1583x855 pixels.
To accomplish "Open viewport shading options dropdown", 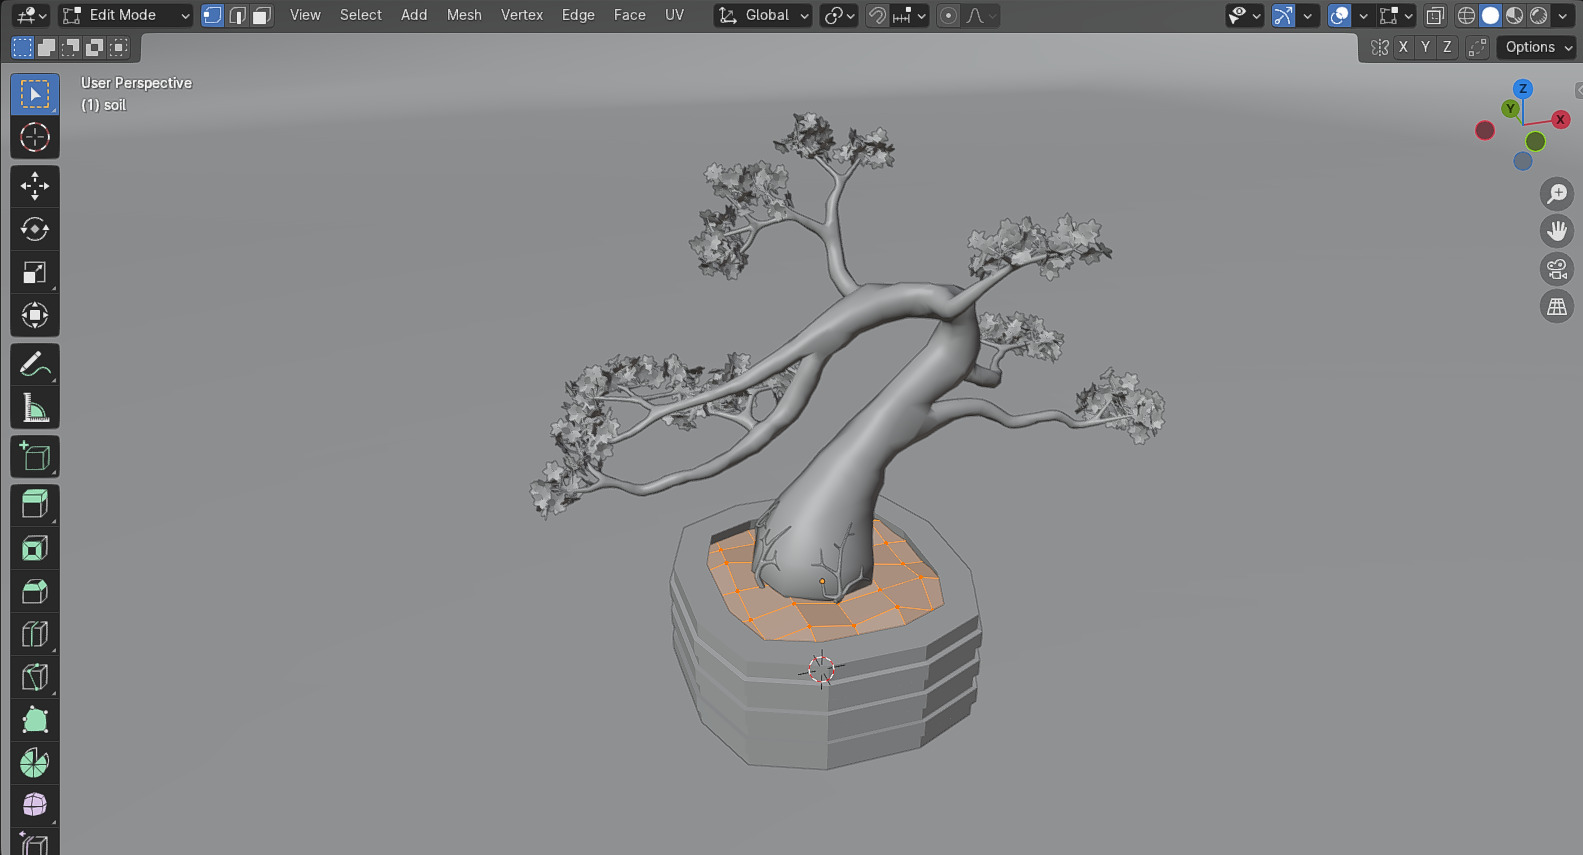I will click(x=1563, y=15).
